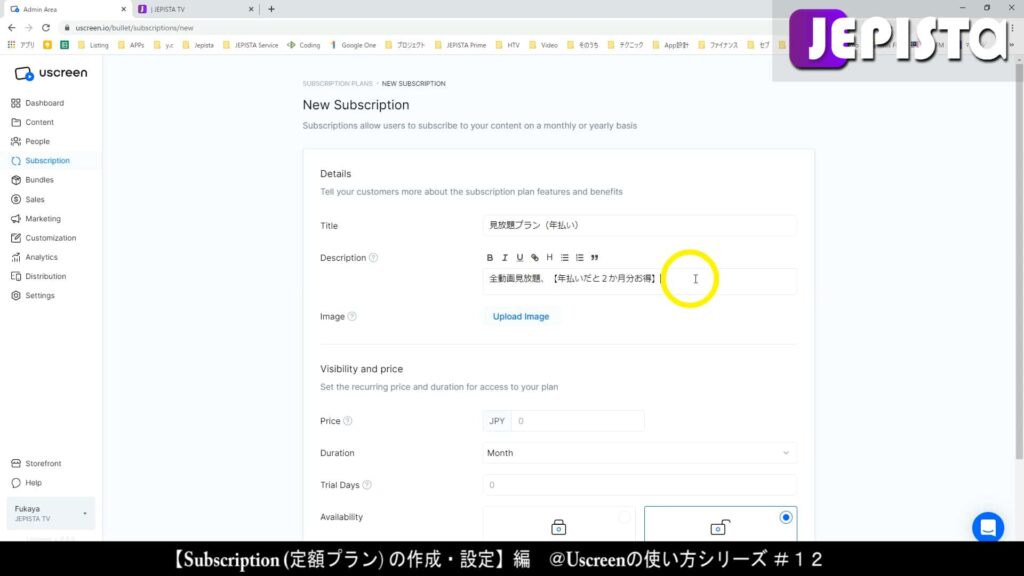Close the JEPISTA TV tab

pyautogui.click(x=251, y=9)
